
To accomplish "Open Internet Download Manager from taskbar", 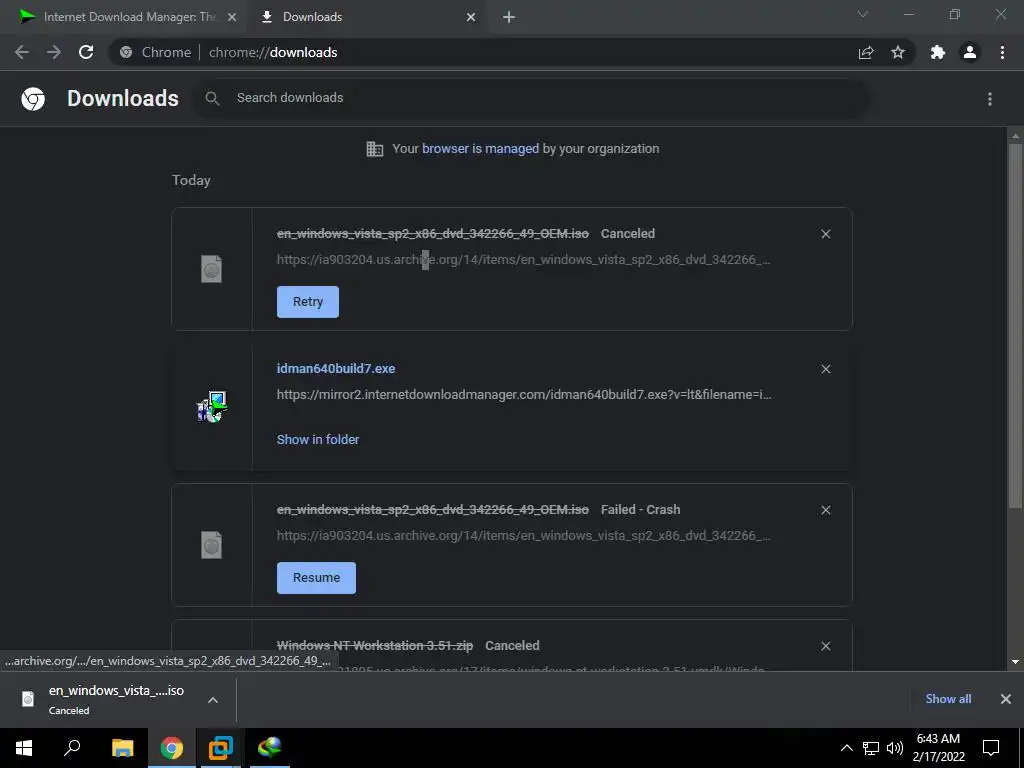I will click(x=269, y=748).
